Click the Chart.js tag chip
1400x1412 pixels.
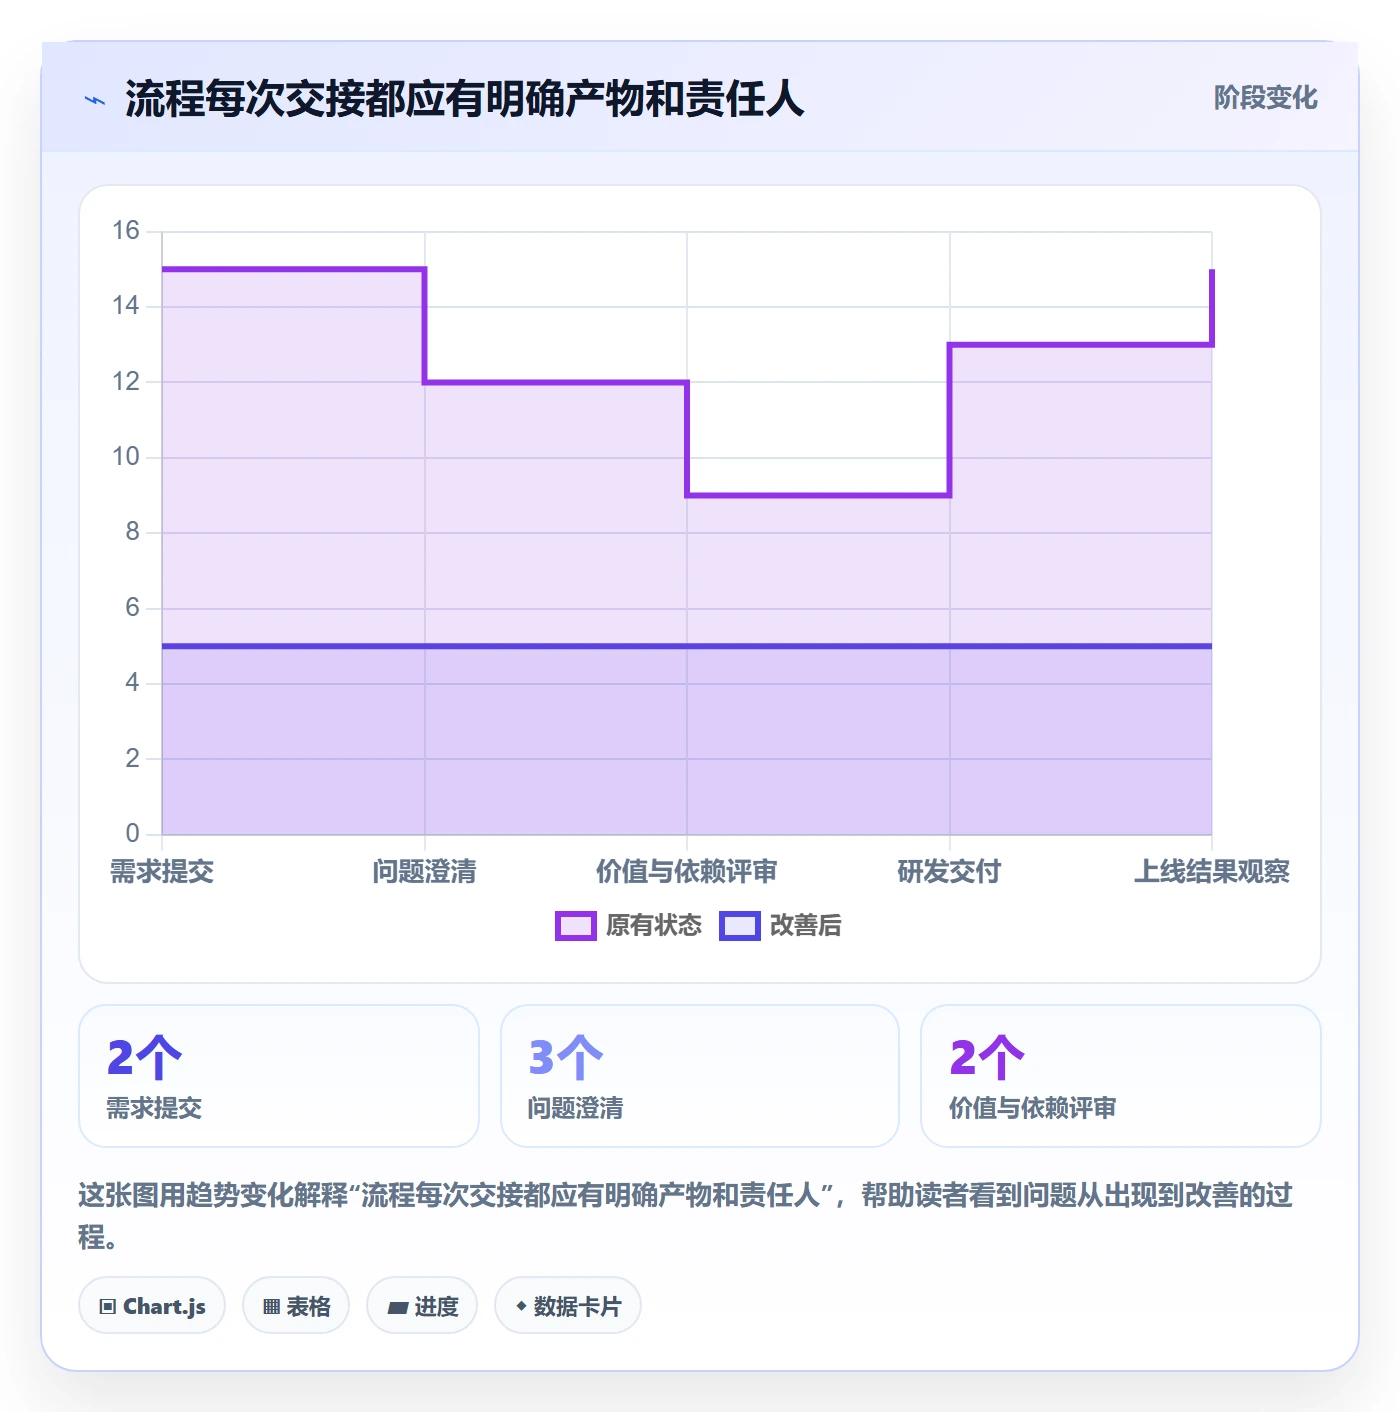pos(152,1305)
